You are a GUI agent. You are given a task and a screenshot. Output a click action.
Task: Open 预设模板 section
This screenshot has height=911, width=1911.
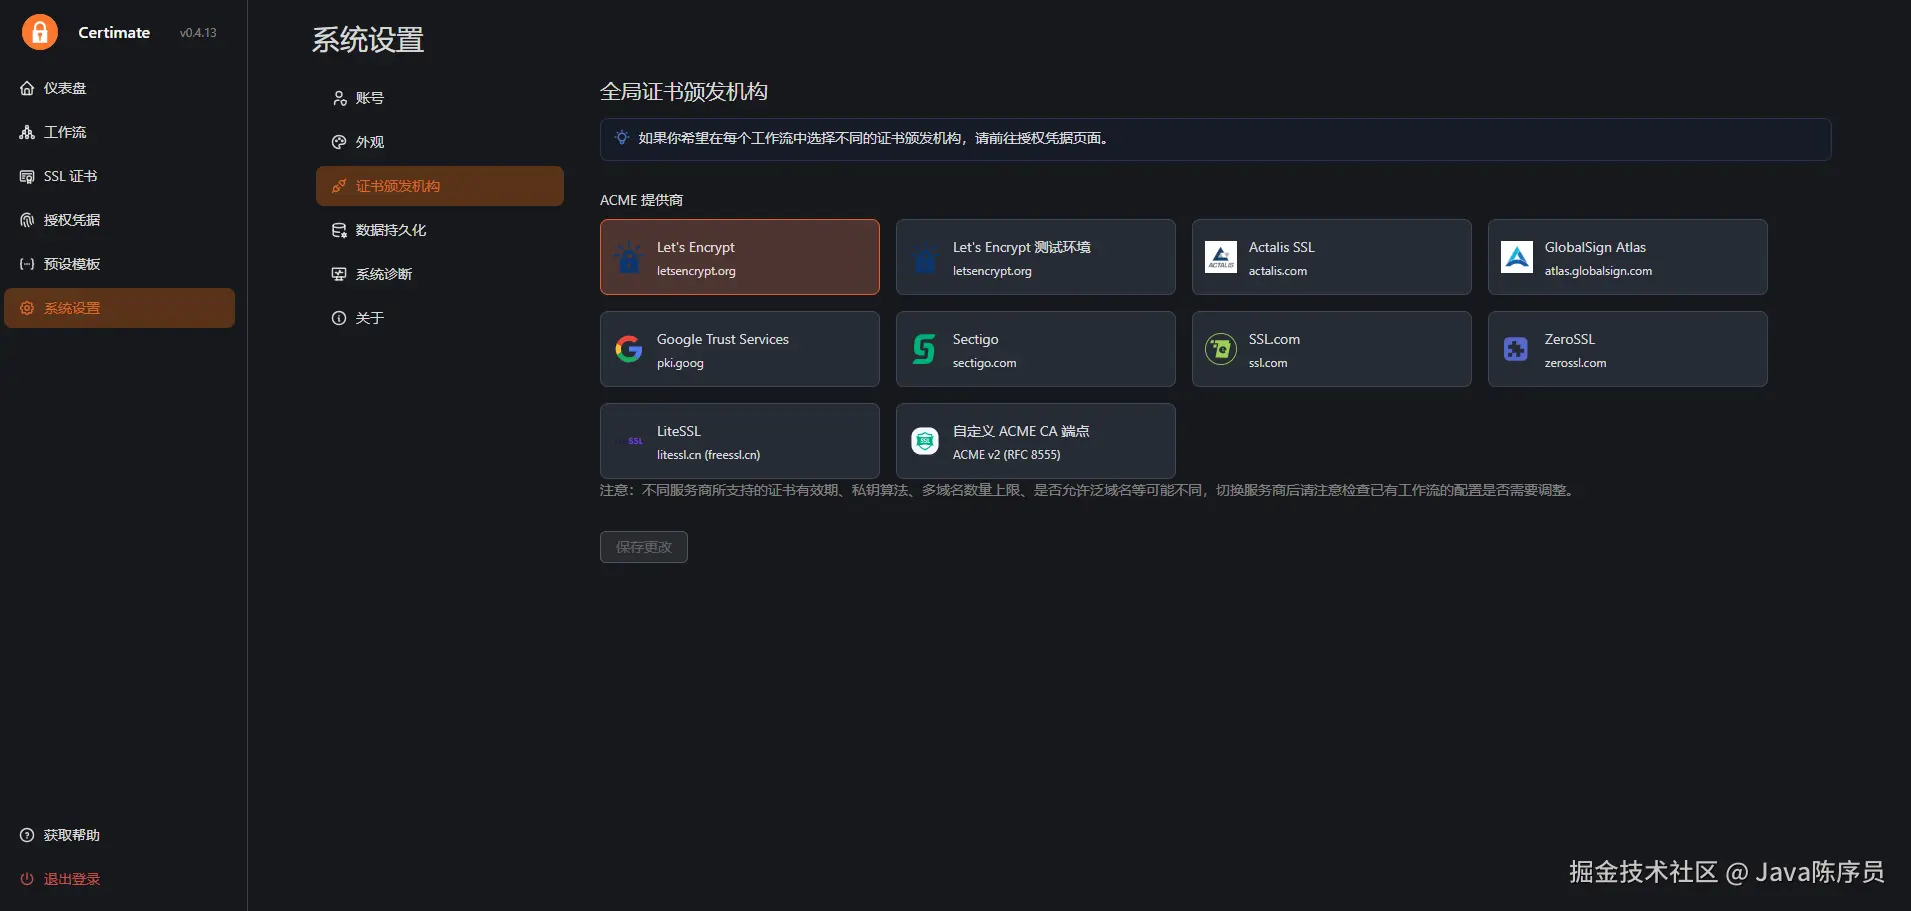[120, 264]
